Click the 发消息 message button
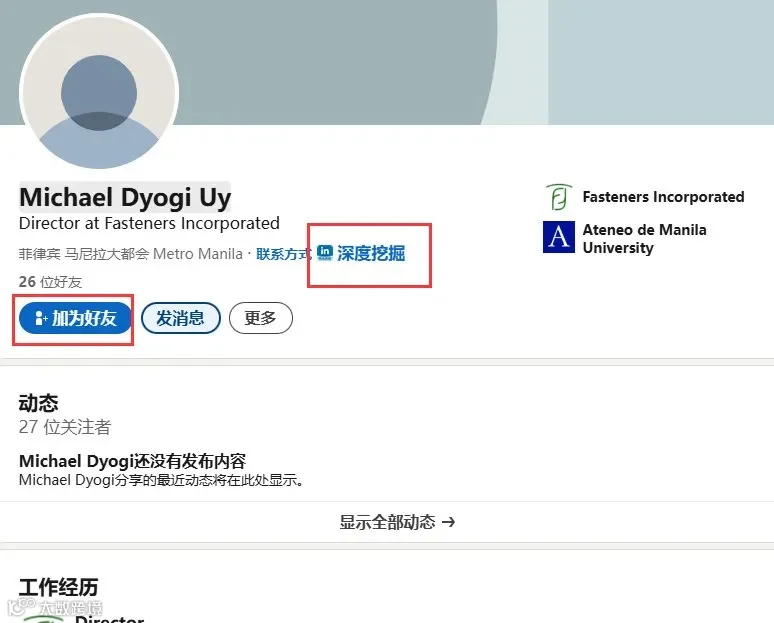This screenshot has height=623, width=774. 181,318
